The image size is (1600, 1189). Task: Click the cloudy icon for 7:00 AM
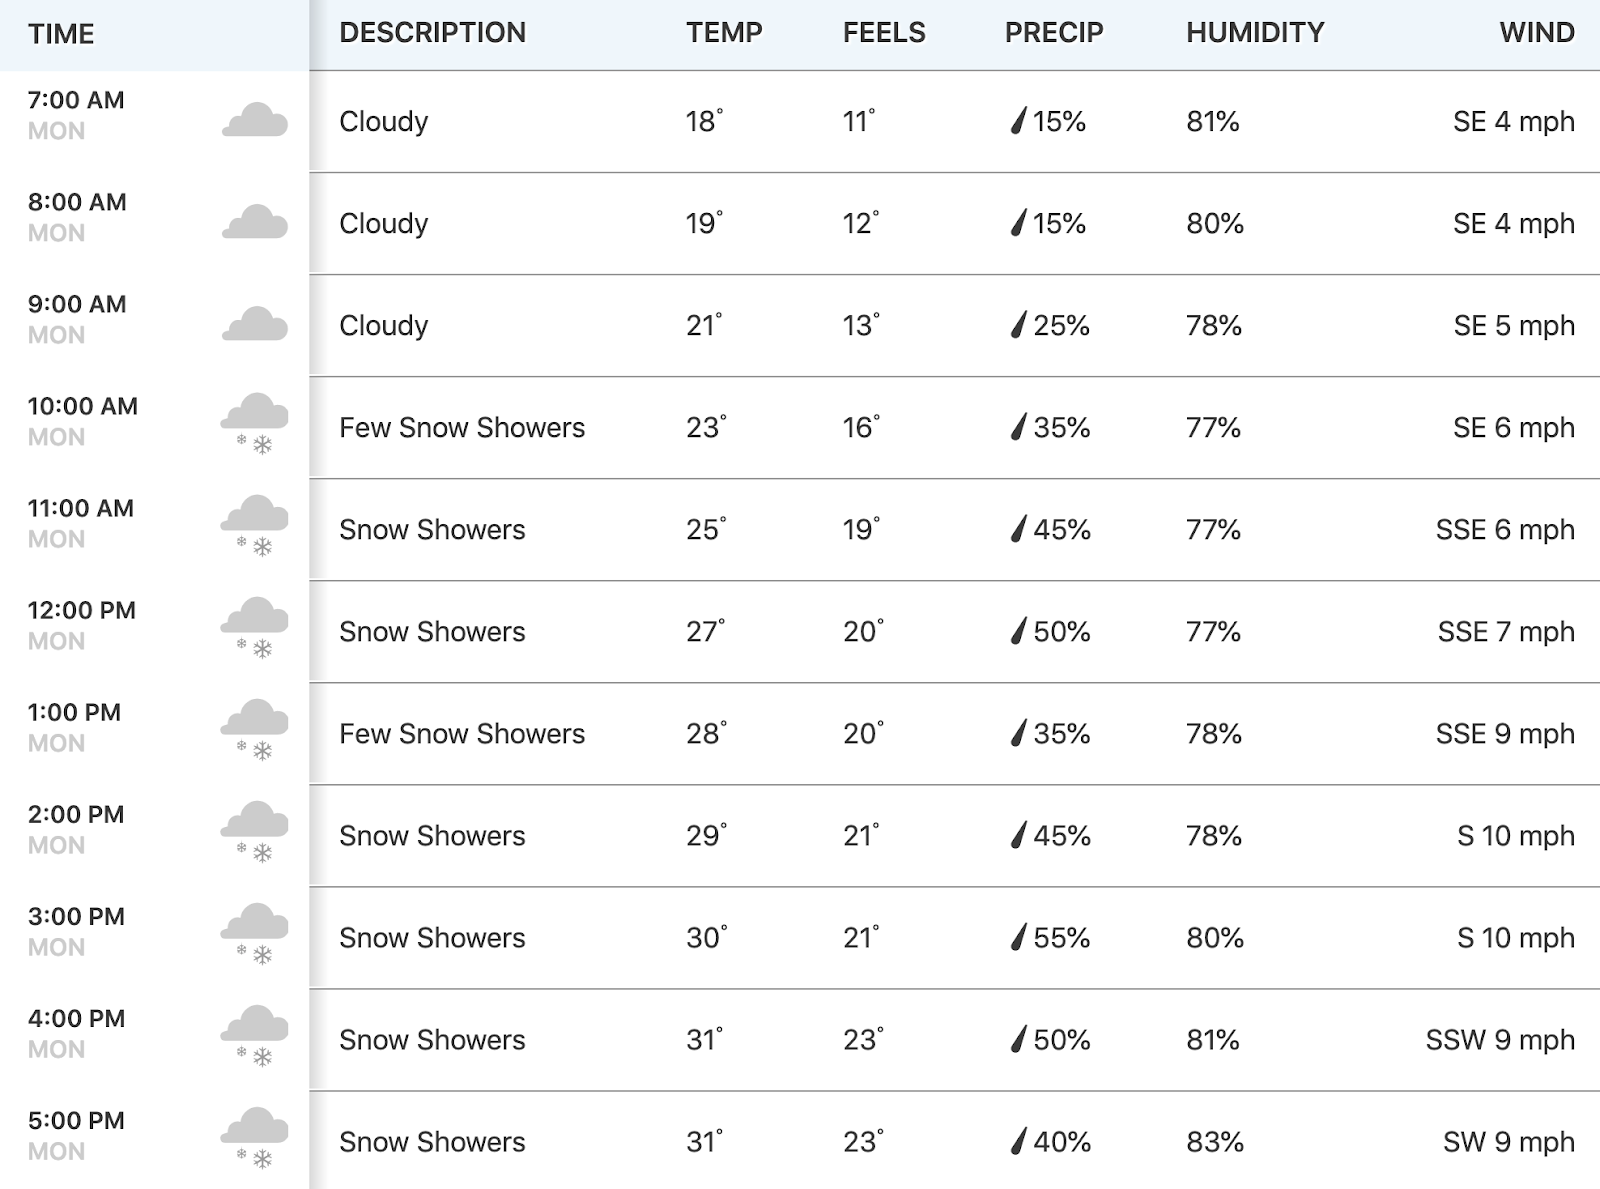tap(254, 120)
